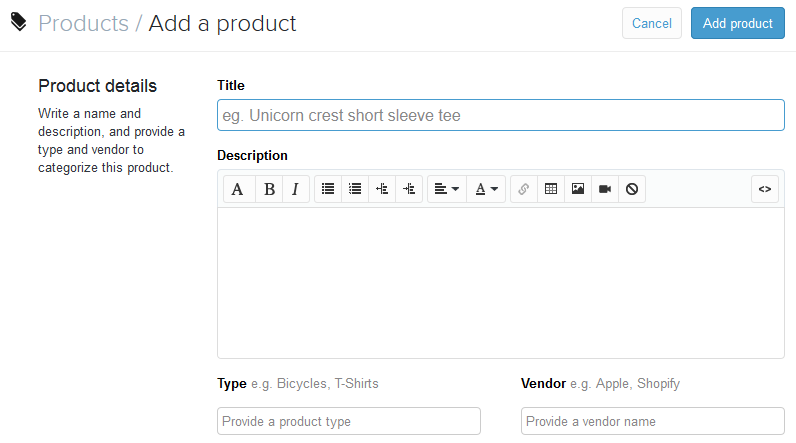Open the text alignment dropdown

(446, 189)
